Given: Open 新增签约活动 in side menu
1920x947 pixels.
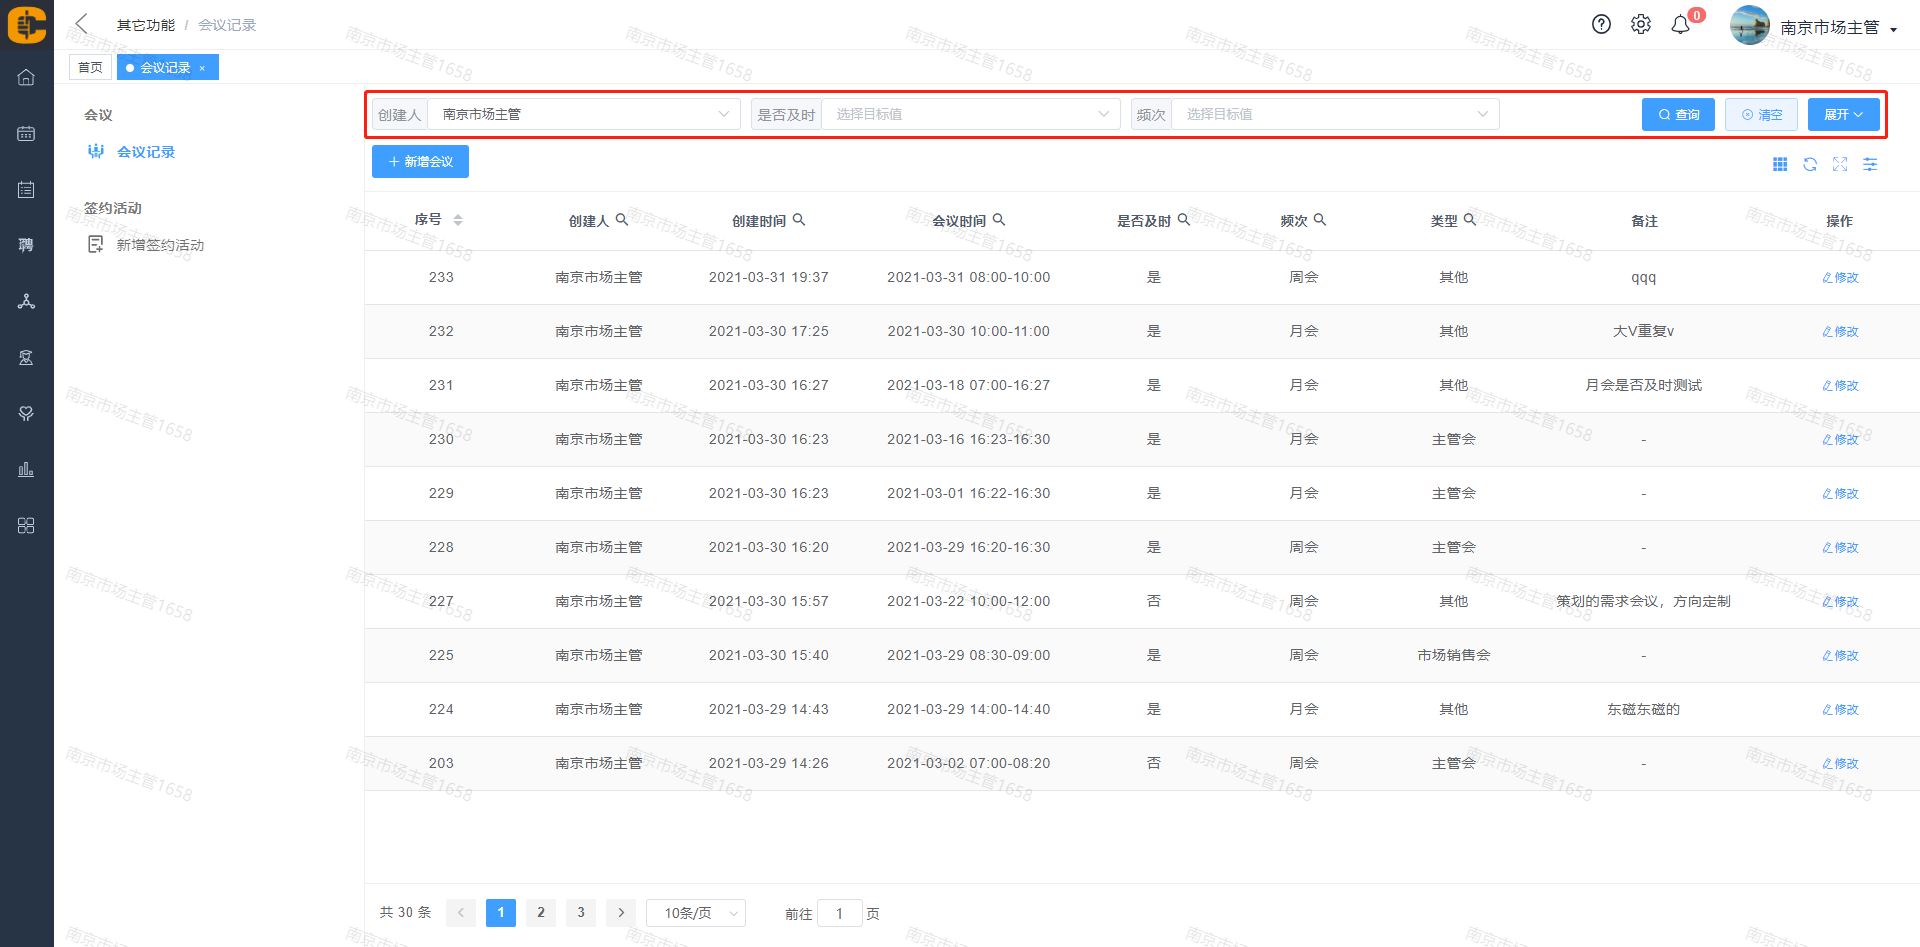Looking at the screenshot, I should click(x=160, y=245).
